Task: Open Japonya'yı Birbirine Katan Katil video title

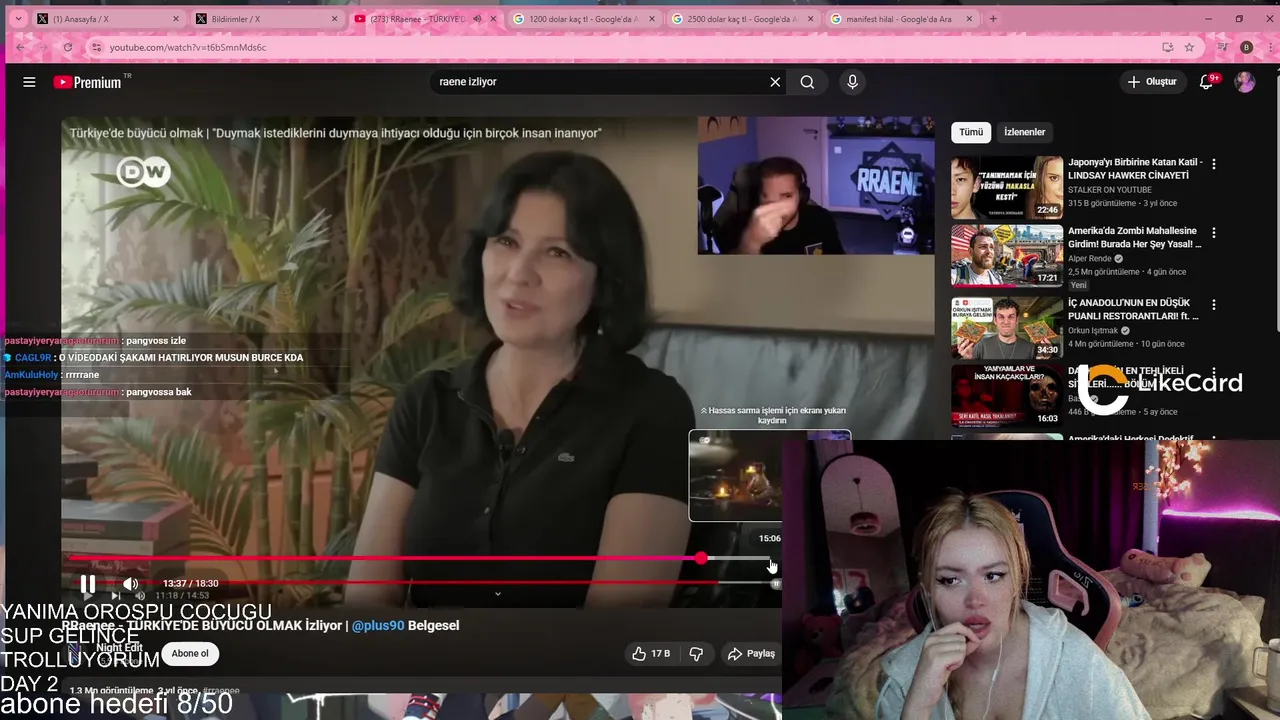Action: 1134,169
